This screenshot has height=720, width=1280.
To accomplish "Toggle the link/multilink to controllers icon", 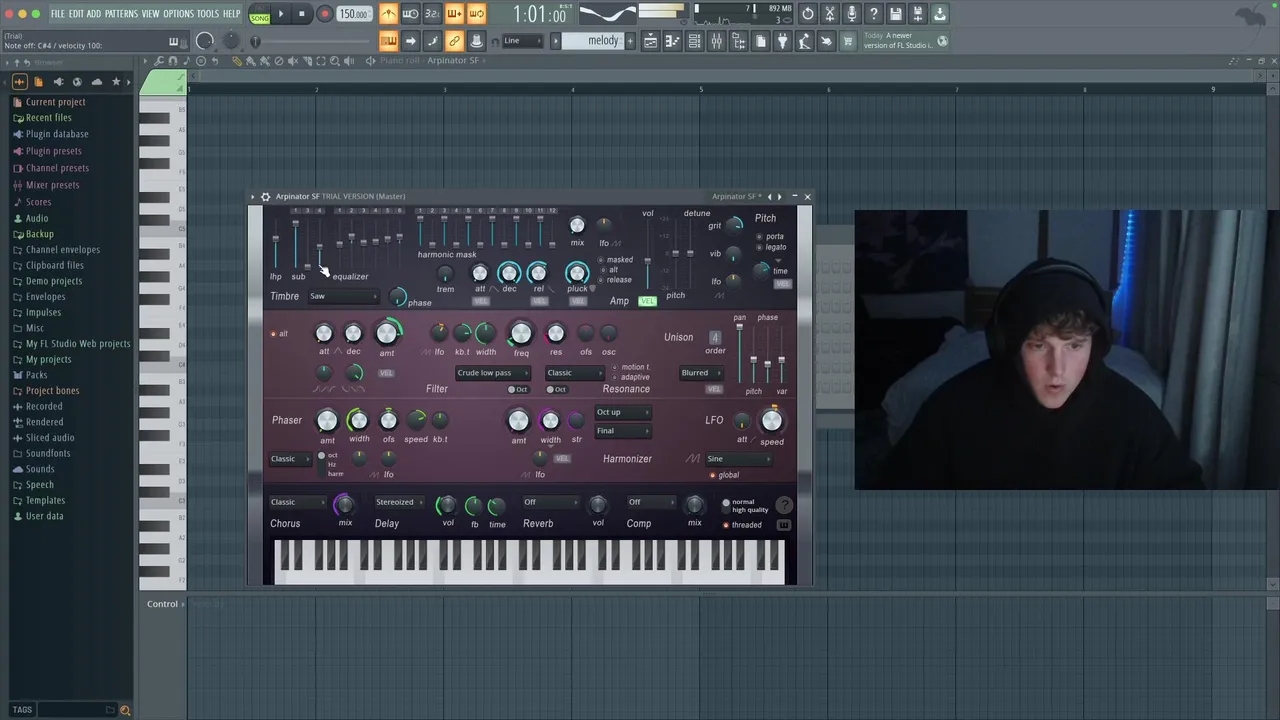I will pos(454,41).
